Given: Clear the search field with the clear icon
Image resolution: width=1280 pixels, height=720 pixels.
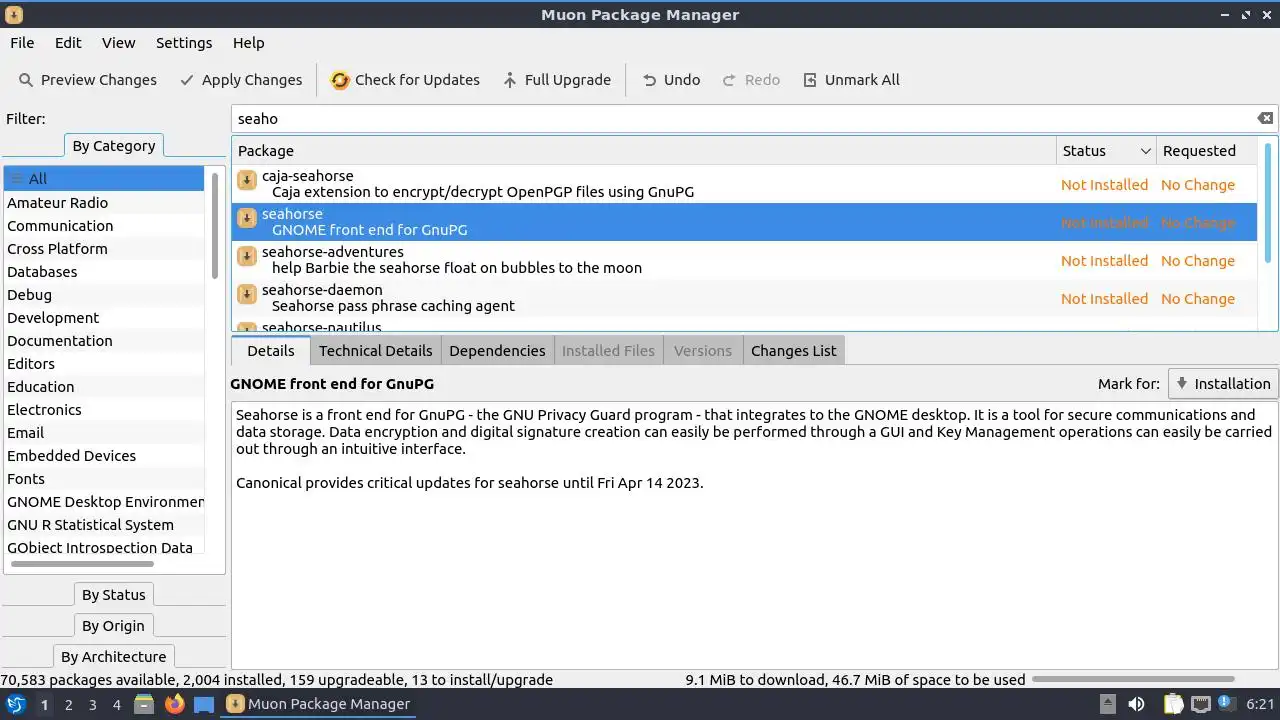Looking at the screenshot, I should (1265, 118).
